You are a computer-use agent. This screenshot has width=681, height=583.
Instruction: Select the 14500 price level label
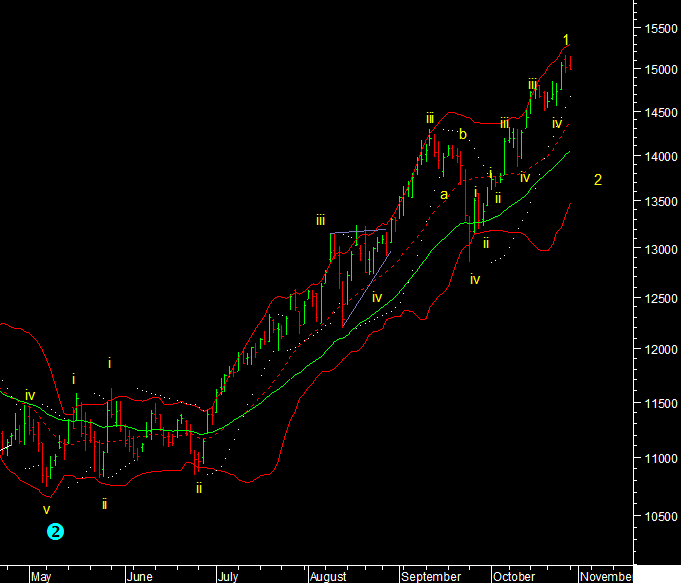pyautogui.click(x=661, y=113)
